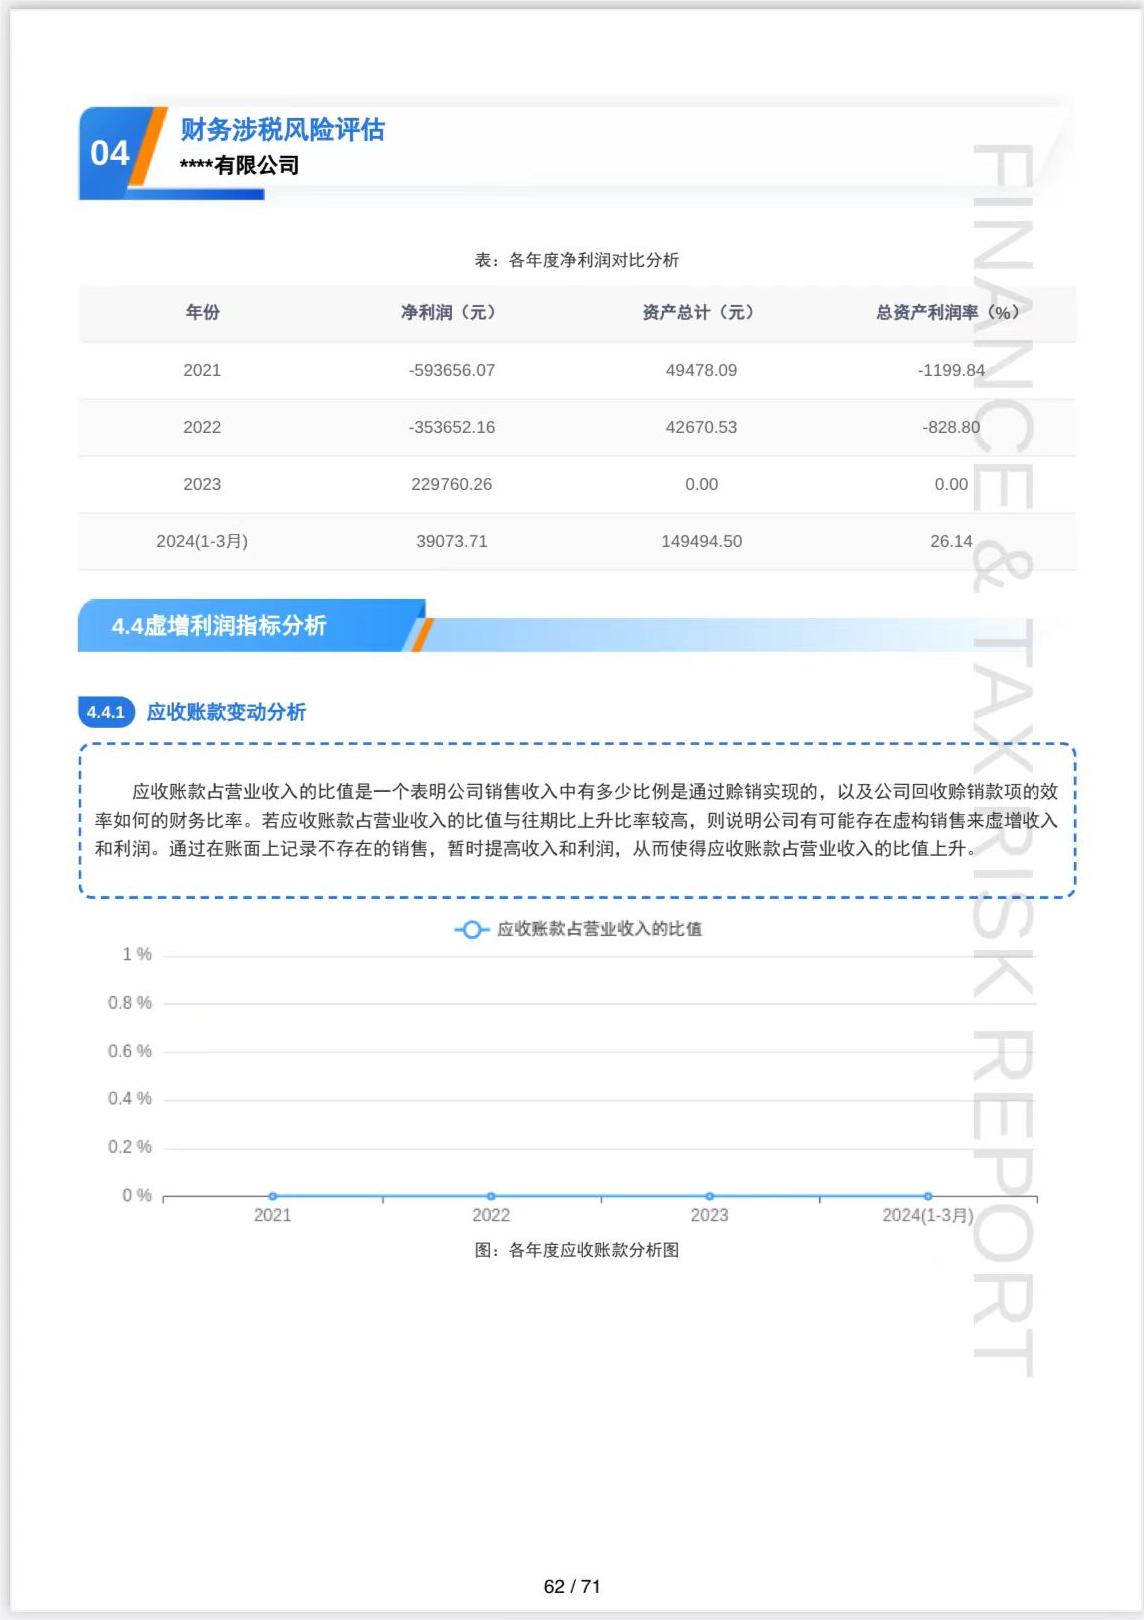Select the 2021 data point on chart

pos(273,1196)
